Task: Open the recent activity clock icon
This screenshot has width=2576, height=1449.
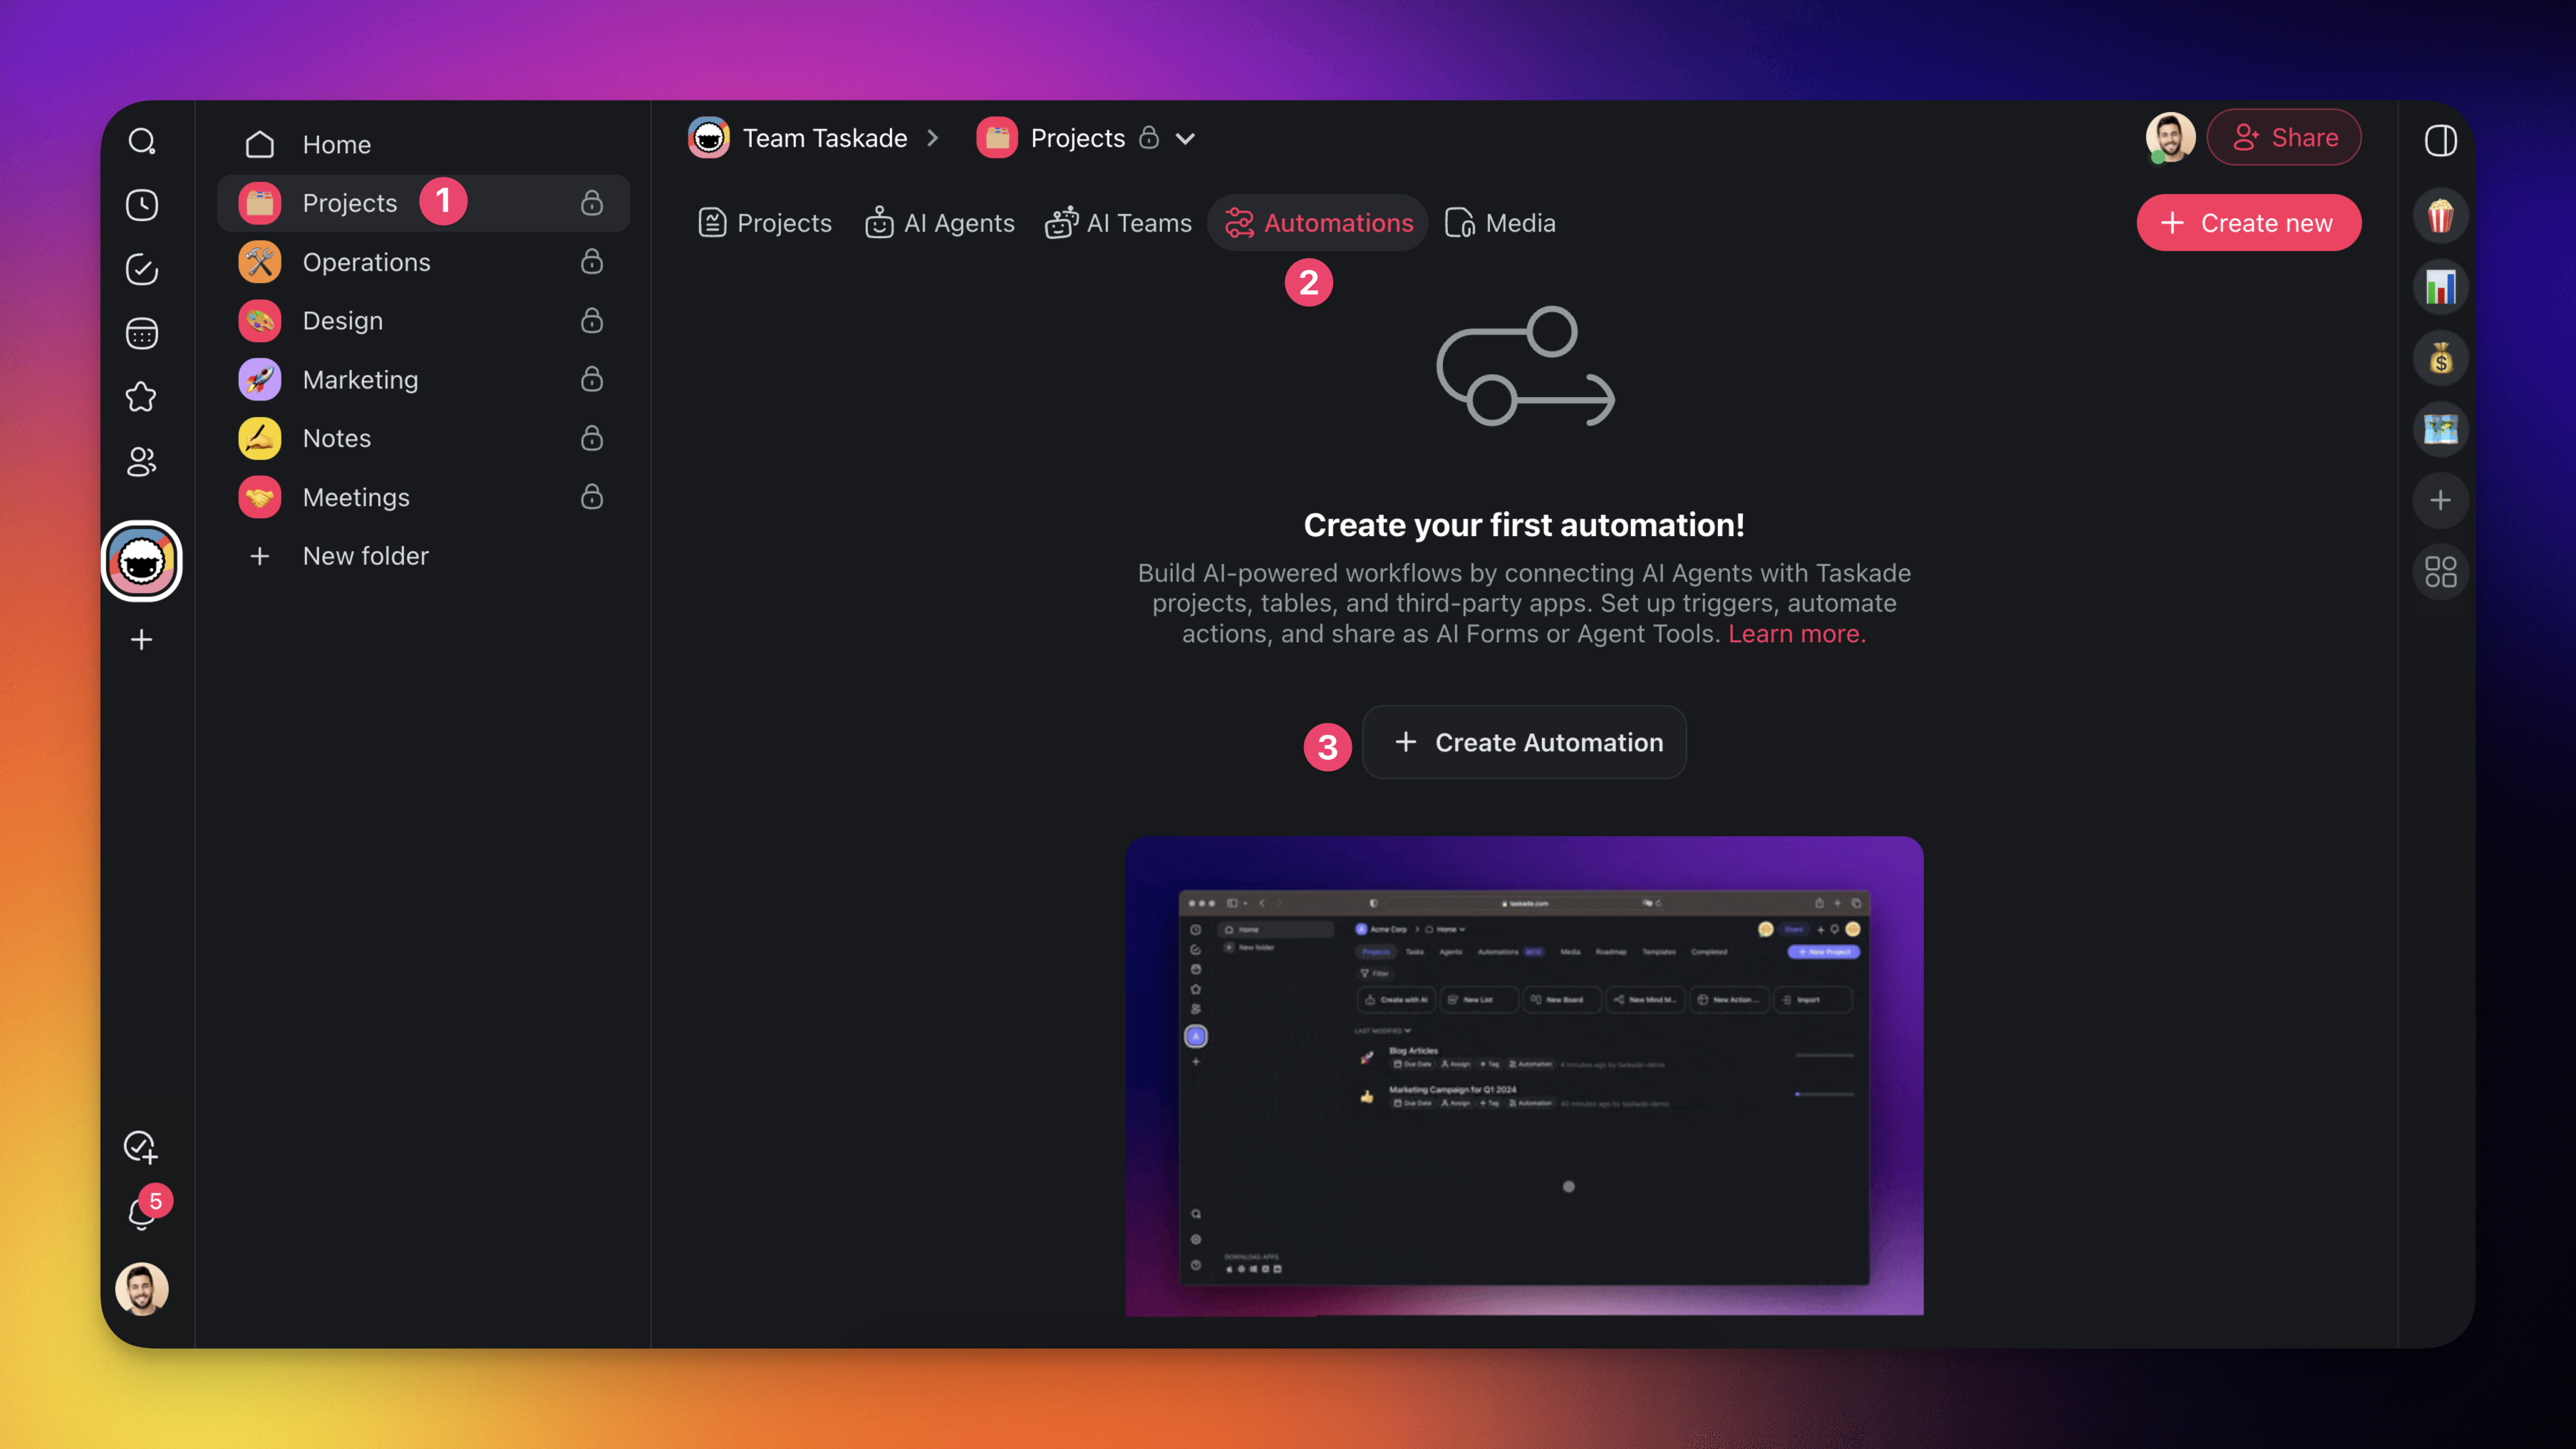Action: [x=142, y=205]
